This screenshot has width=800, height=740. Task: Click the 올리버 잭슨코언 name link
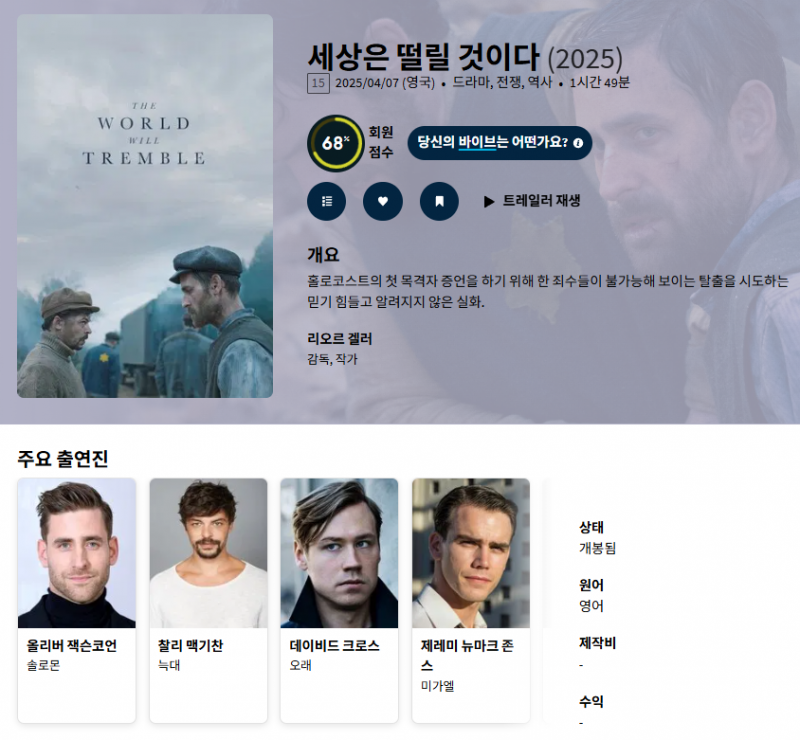pos(72,646)
